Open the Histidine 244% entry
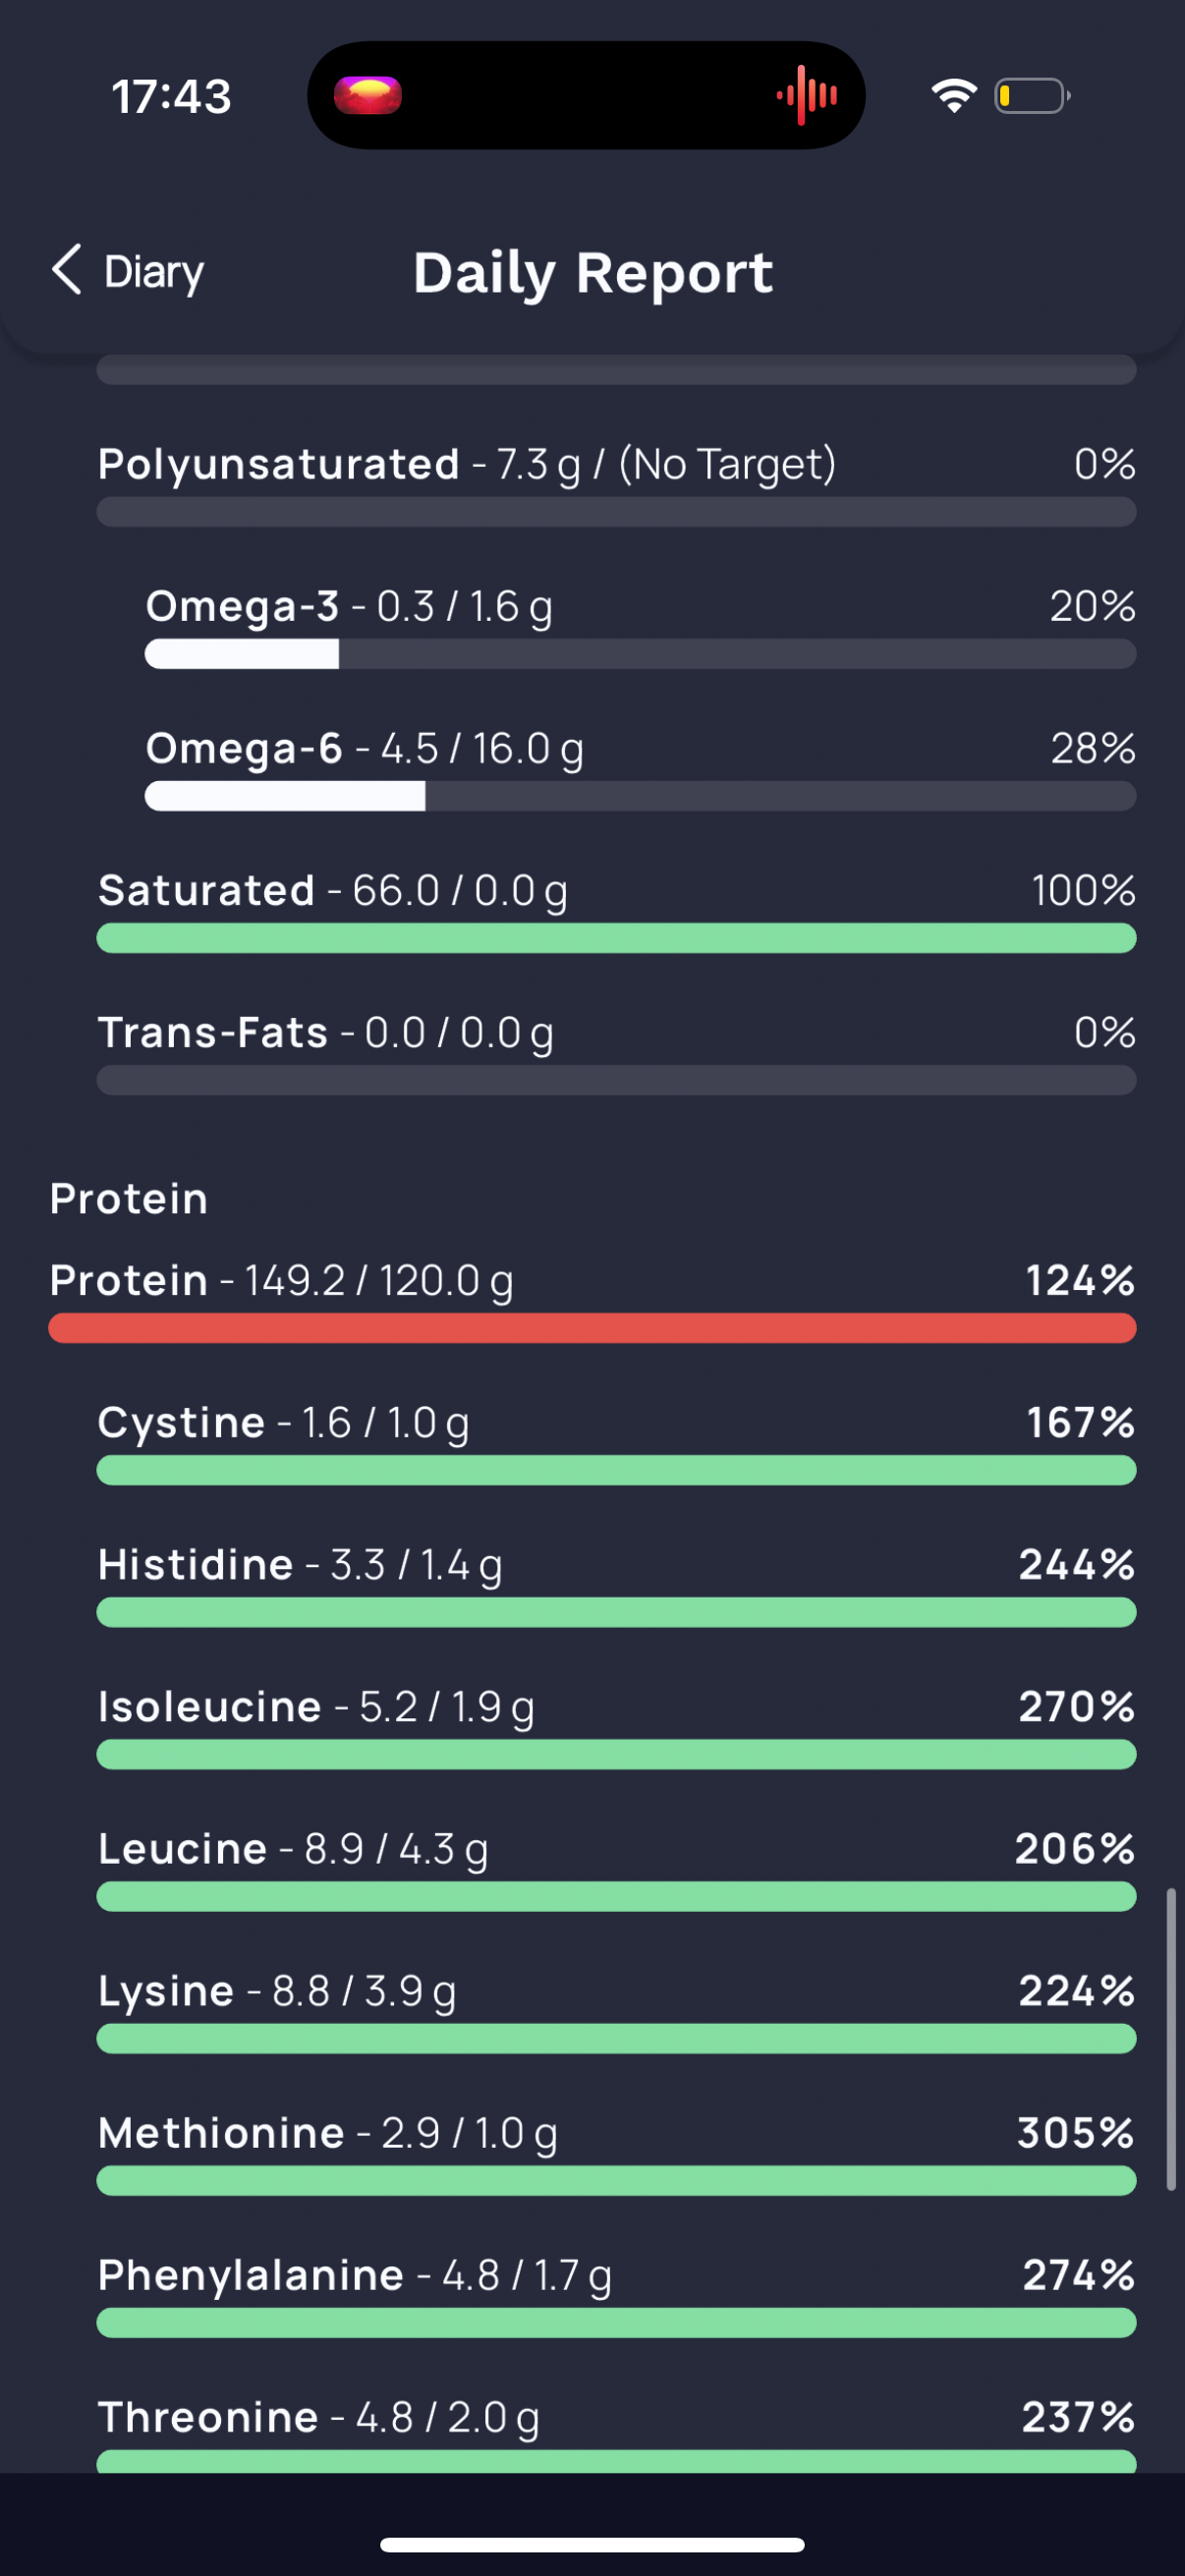Image resolution: width=1185 pixels, height=2576 pixels. [x=616, y=1586]
